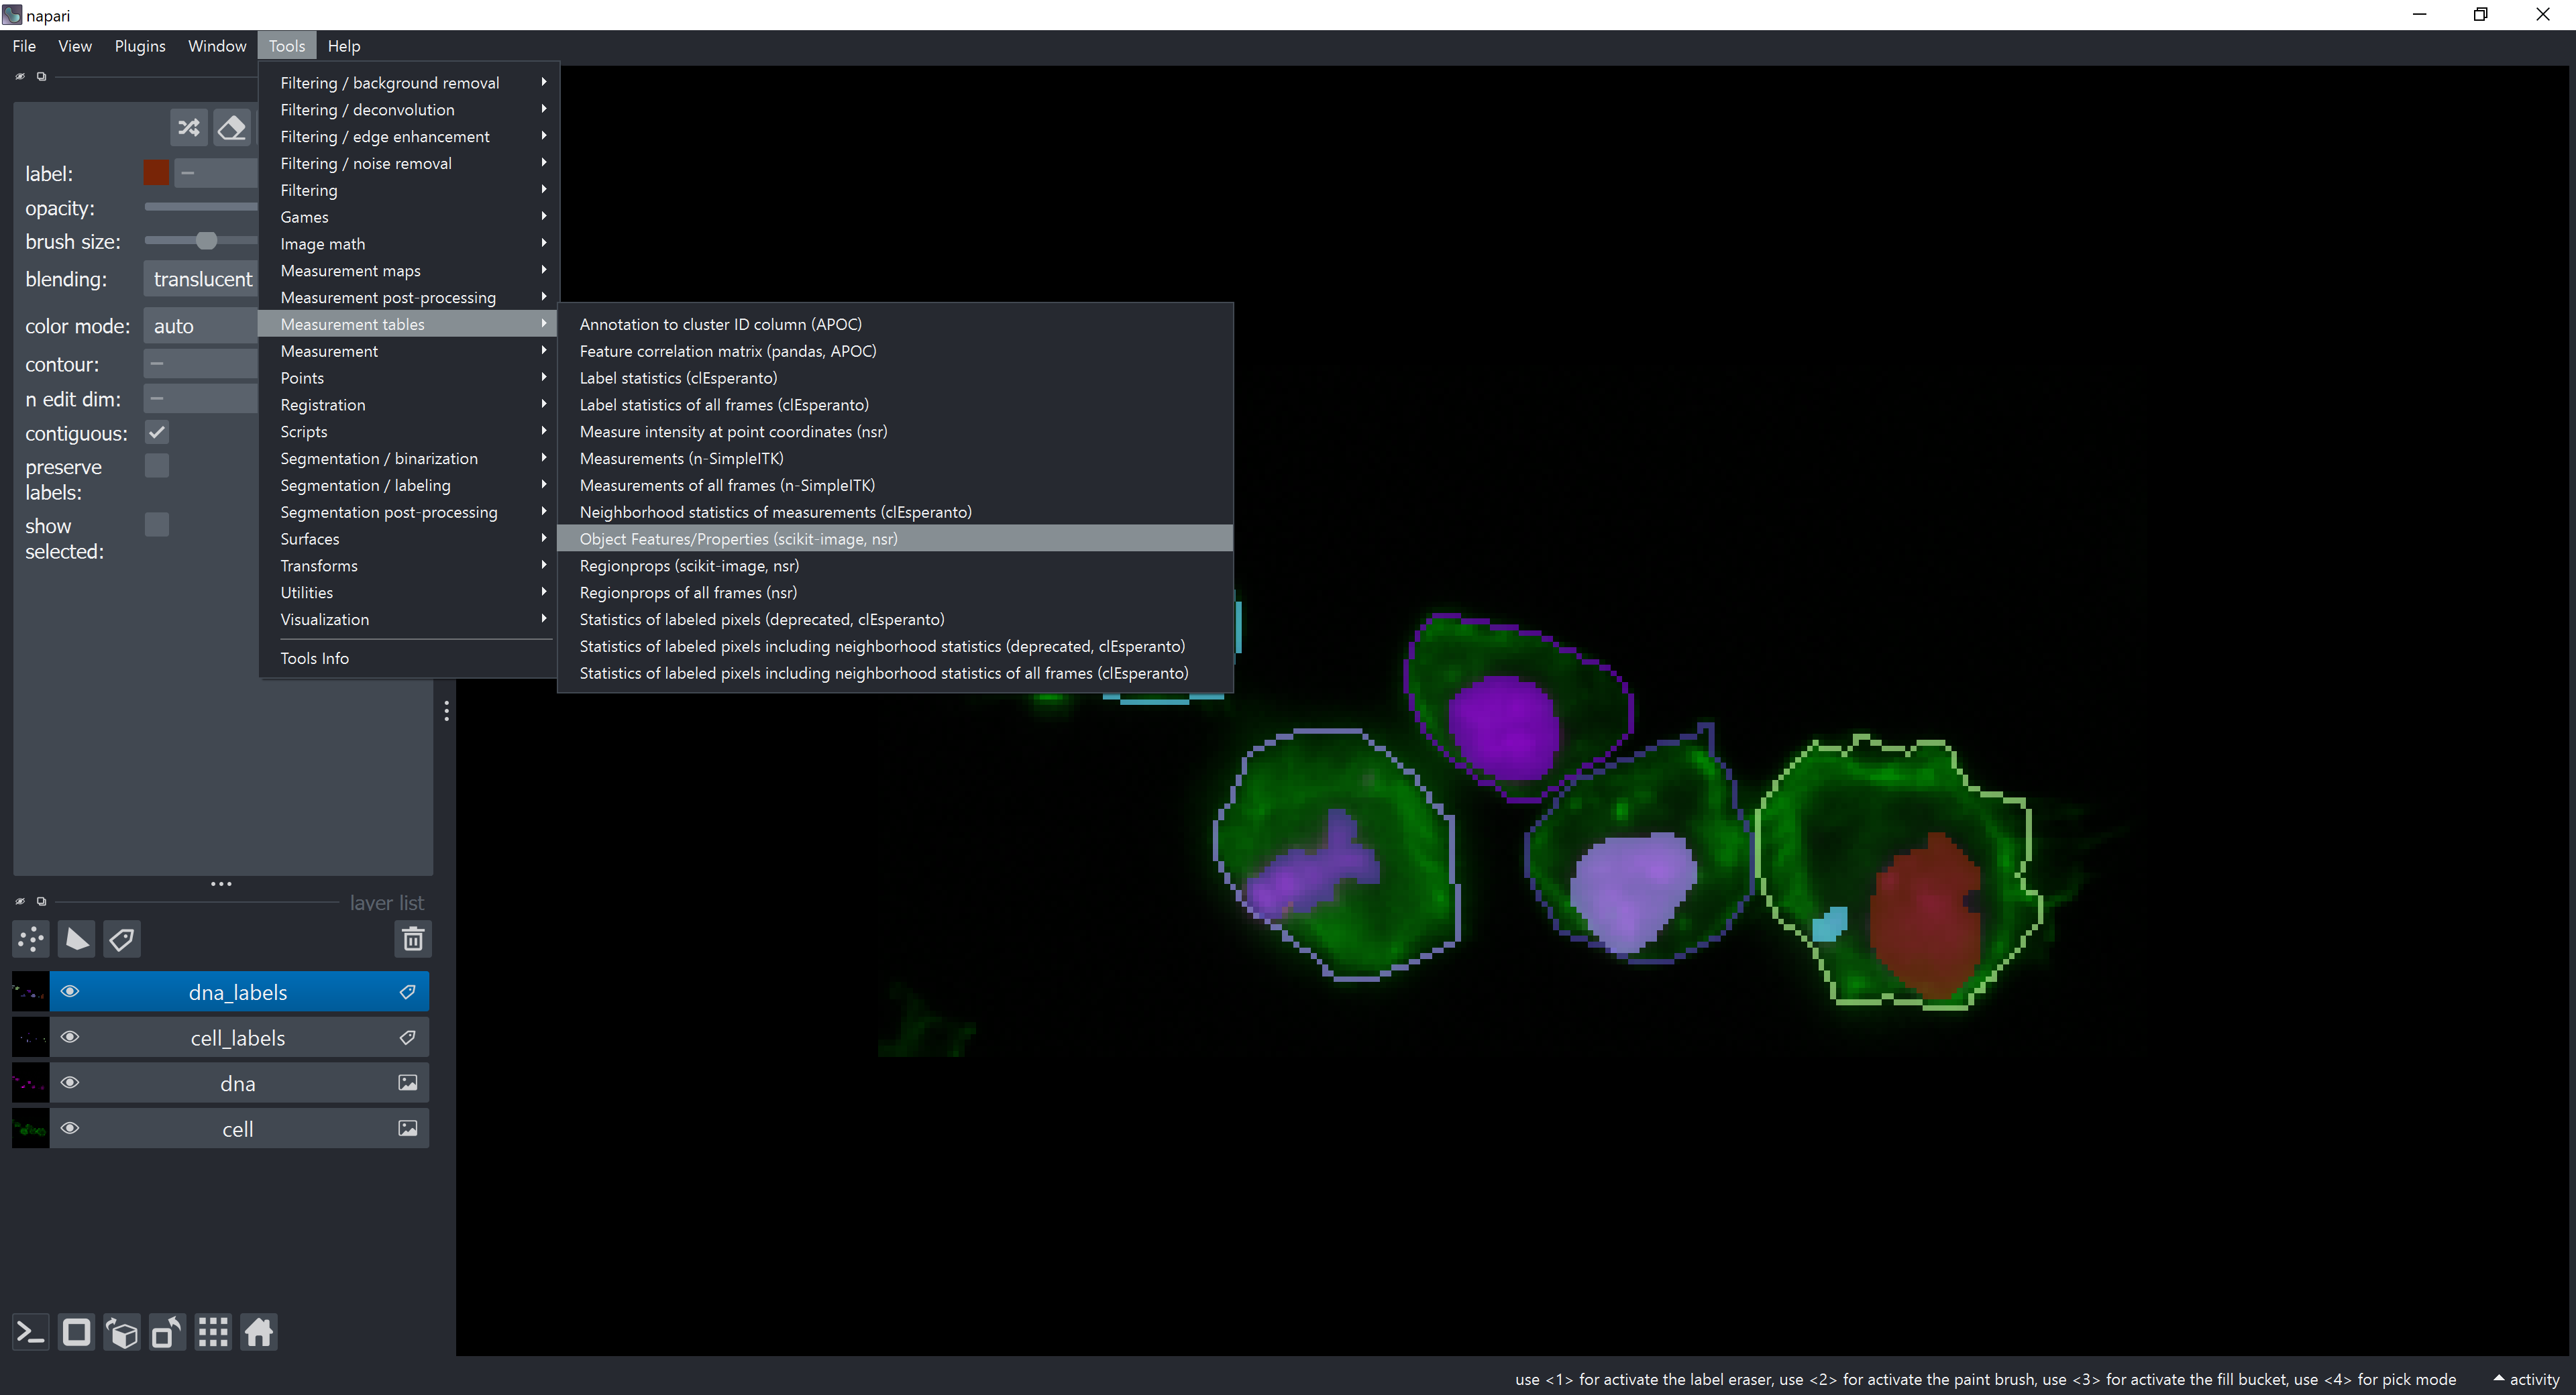Expand Segmentation post-processing submenu

[x=408, y=512]
